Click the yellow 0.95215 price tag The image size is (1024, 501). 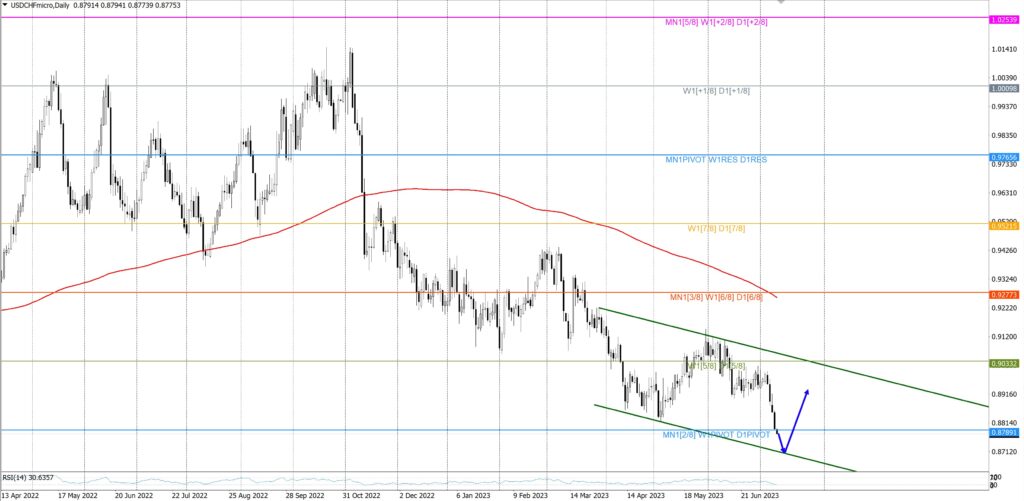click(x=1003, y=226)
